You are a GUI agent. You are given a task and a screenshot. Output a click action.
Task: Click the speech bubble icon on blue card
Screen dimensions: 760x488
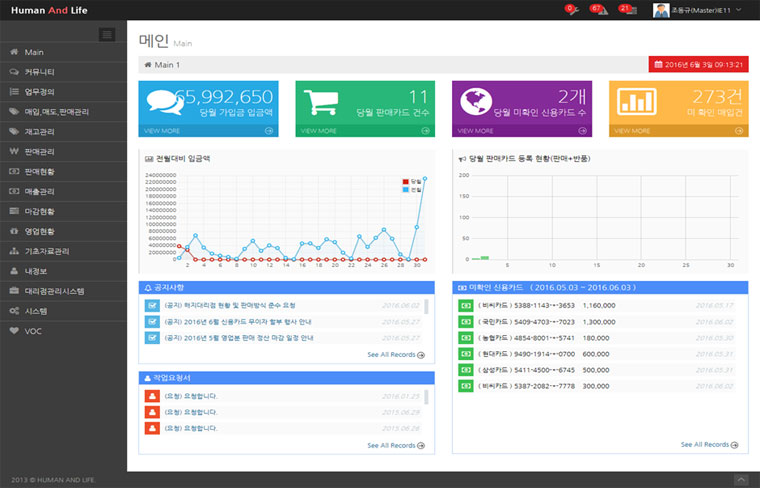pos(163,101)
